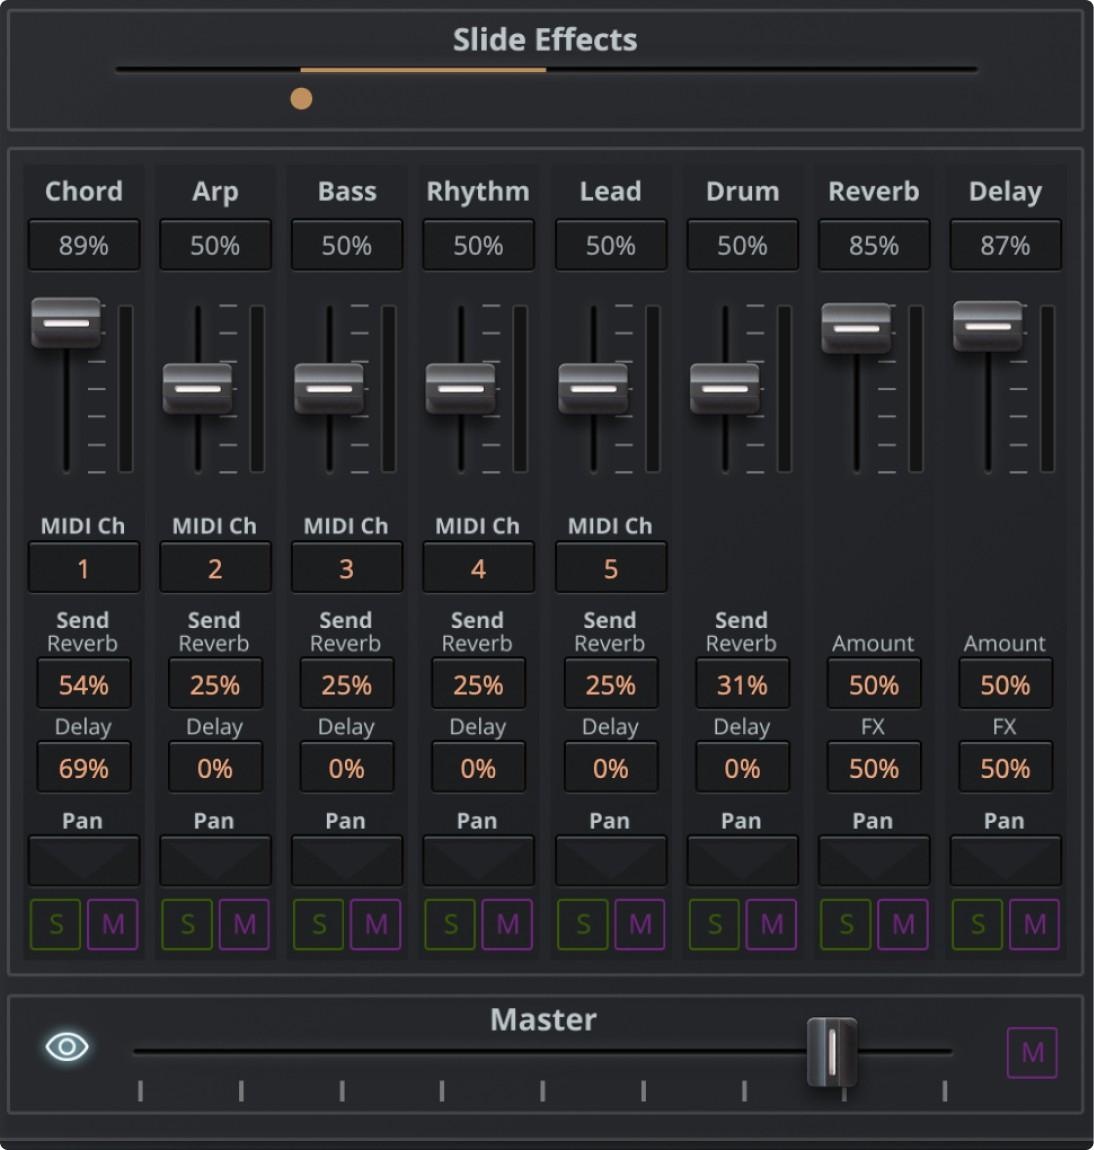The width and height of the screenshot is (1094, 1150).
Task: Solo the Reverb channel
Action: (x=845, y=924)
